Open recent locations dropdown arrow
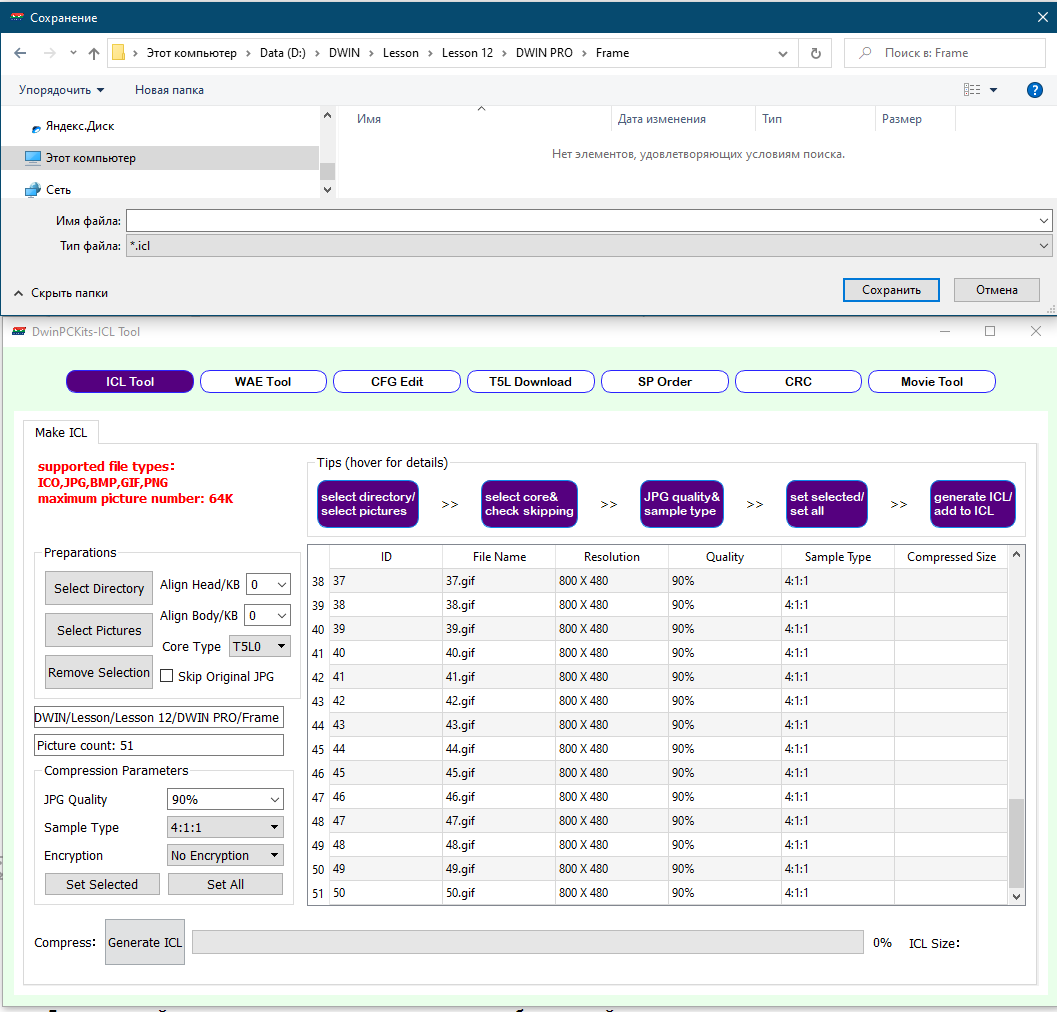 [x=73, y=53]
